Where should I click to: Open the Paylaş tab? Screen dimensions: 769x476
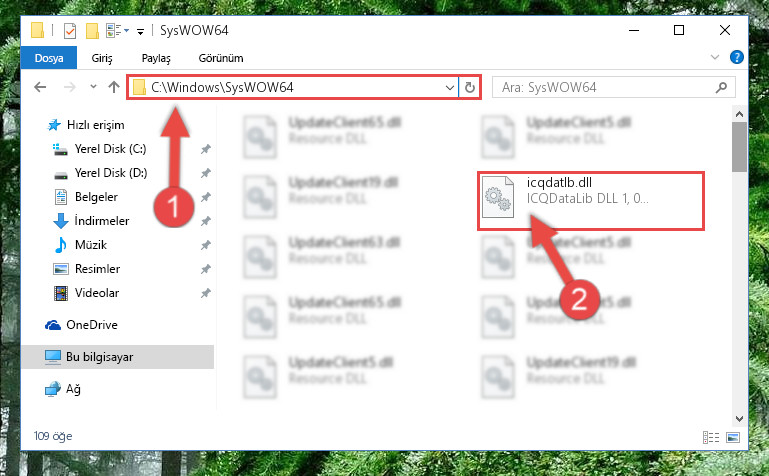pos(156,58)
